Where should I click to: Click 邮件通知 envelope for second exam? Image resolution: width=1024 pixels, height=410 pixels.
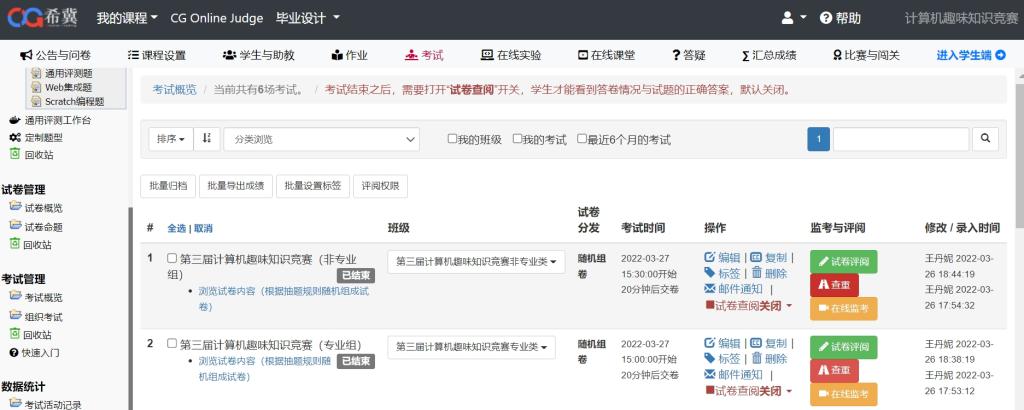[710, 374]
